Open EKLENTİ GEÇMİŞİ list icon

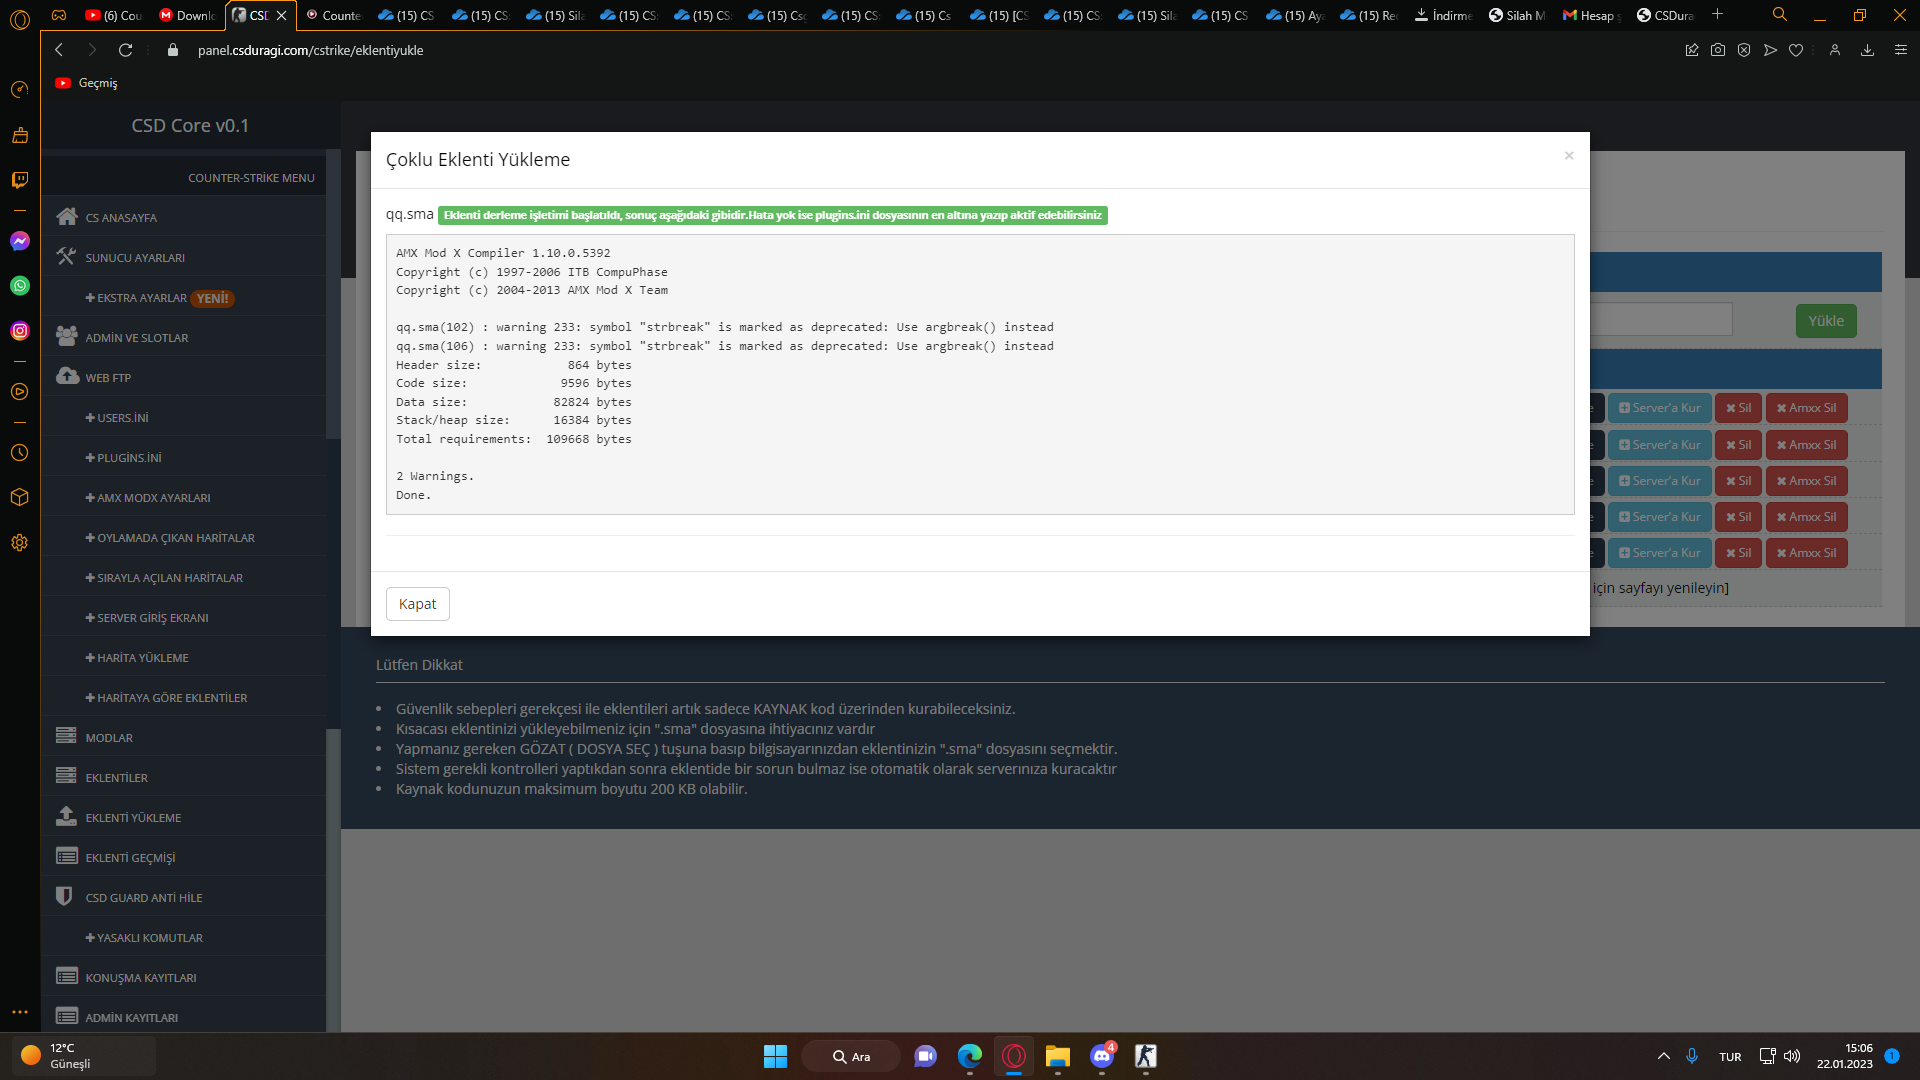point(67,857)
